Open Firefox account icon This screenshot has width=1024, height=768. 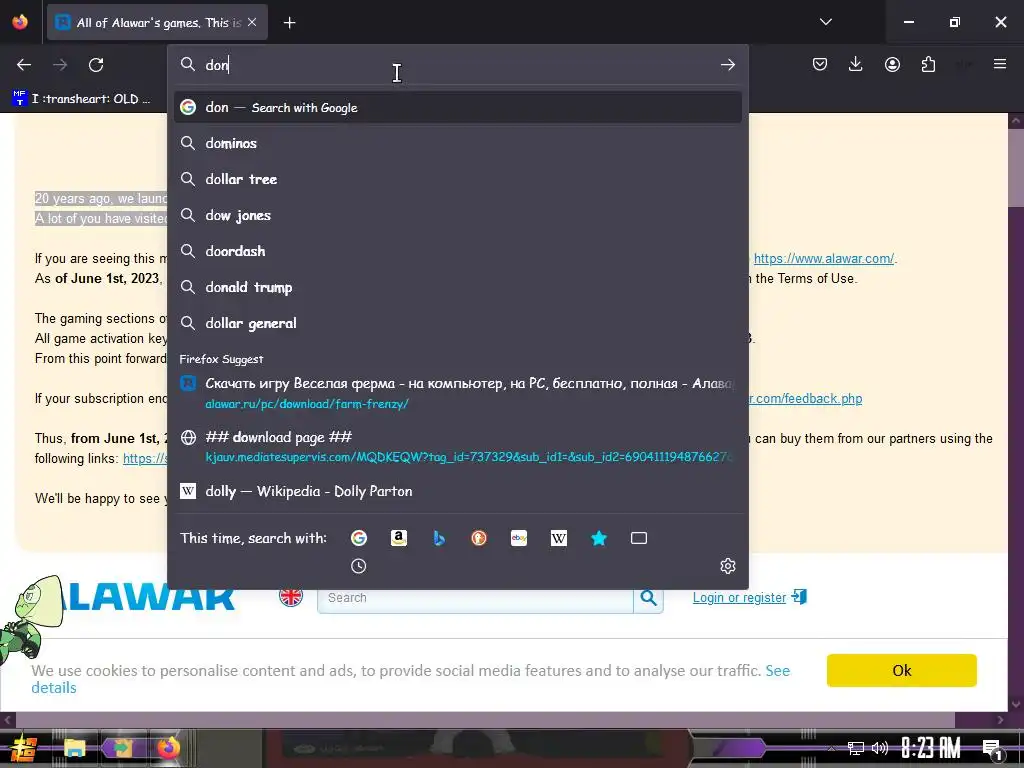point(892,64)
